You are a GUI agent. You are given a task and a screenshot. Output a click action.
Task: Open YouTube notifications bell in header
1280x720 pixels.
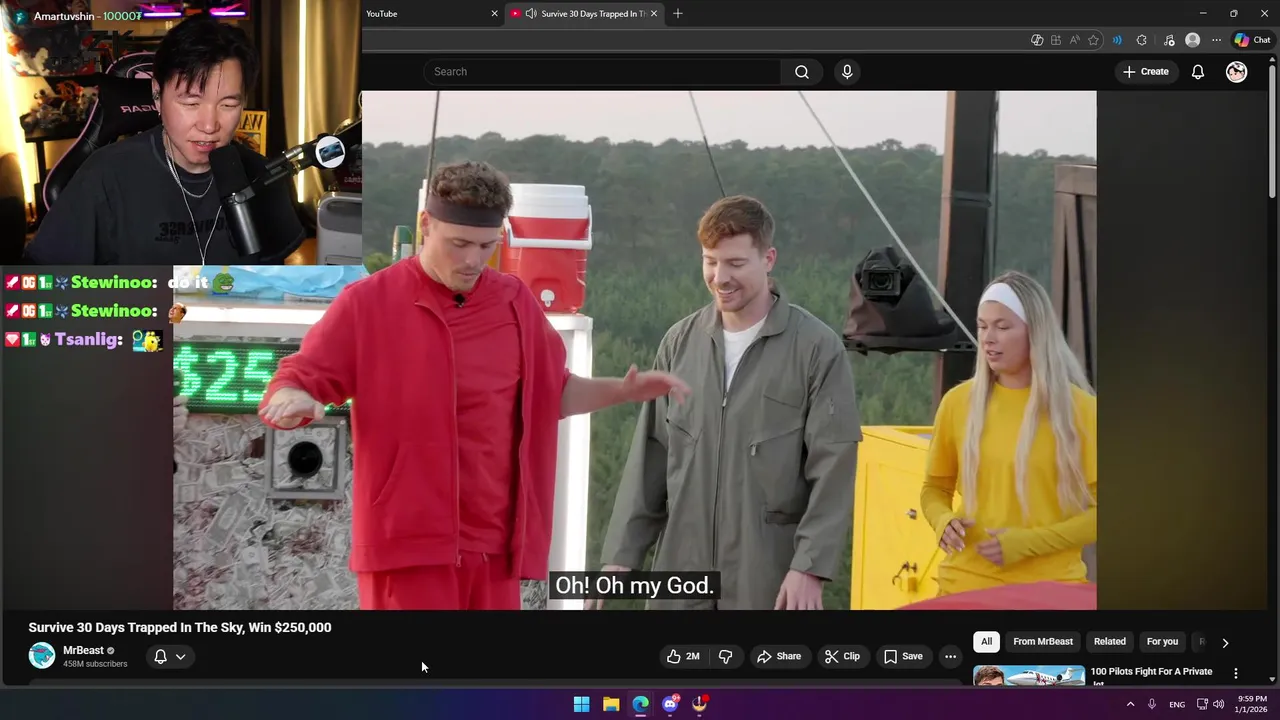pos(1197,72)
